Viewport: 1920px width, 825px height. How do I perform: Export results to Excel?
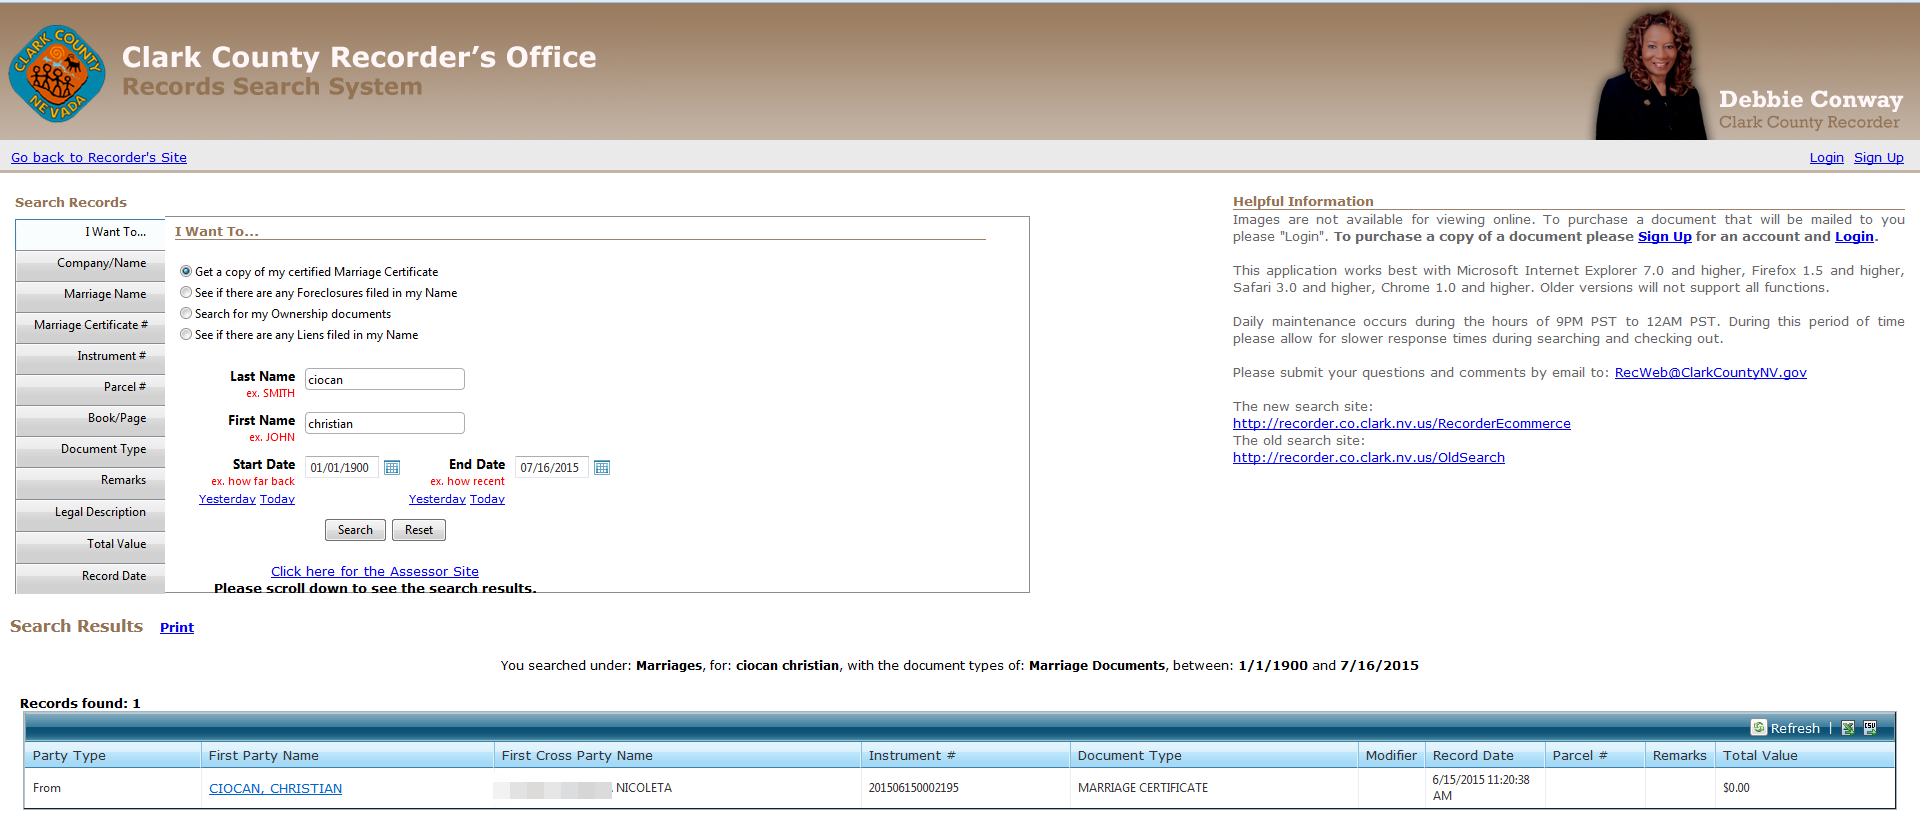1848,728
